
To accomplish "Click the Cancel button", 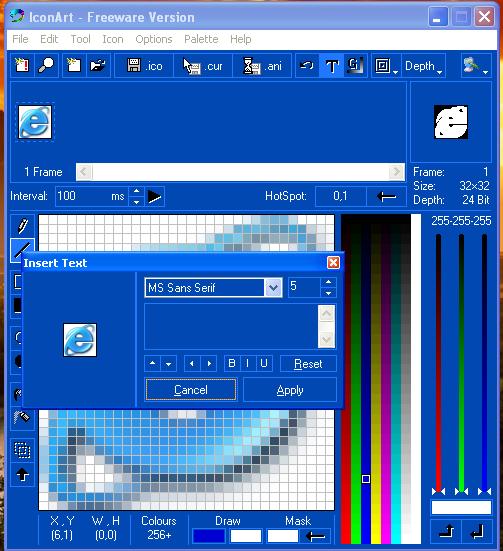I will pyautogui.click(x=191, y=390).
